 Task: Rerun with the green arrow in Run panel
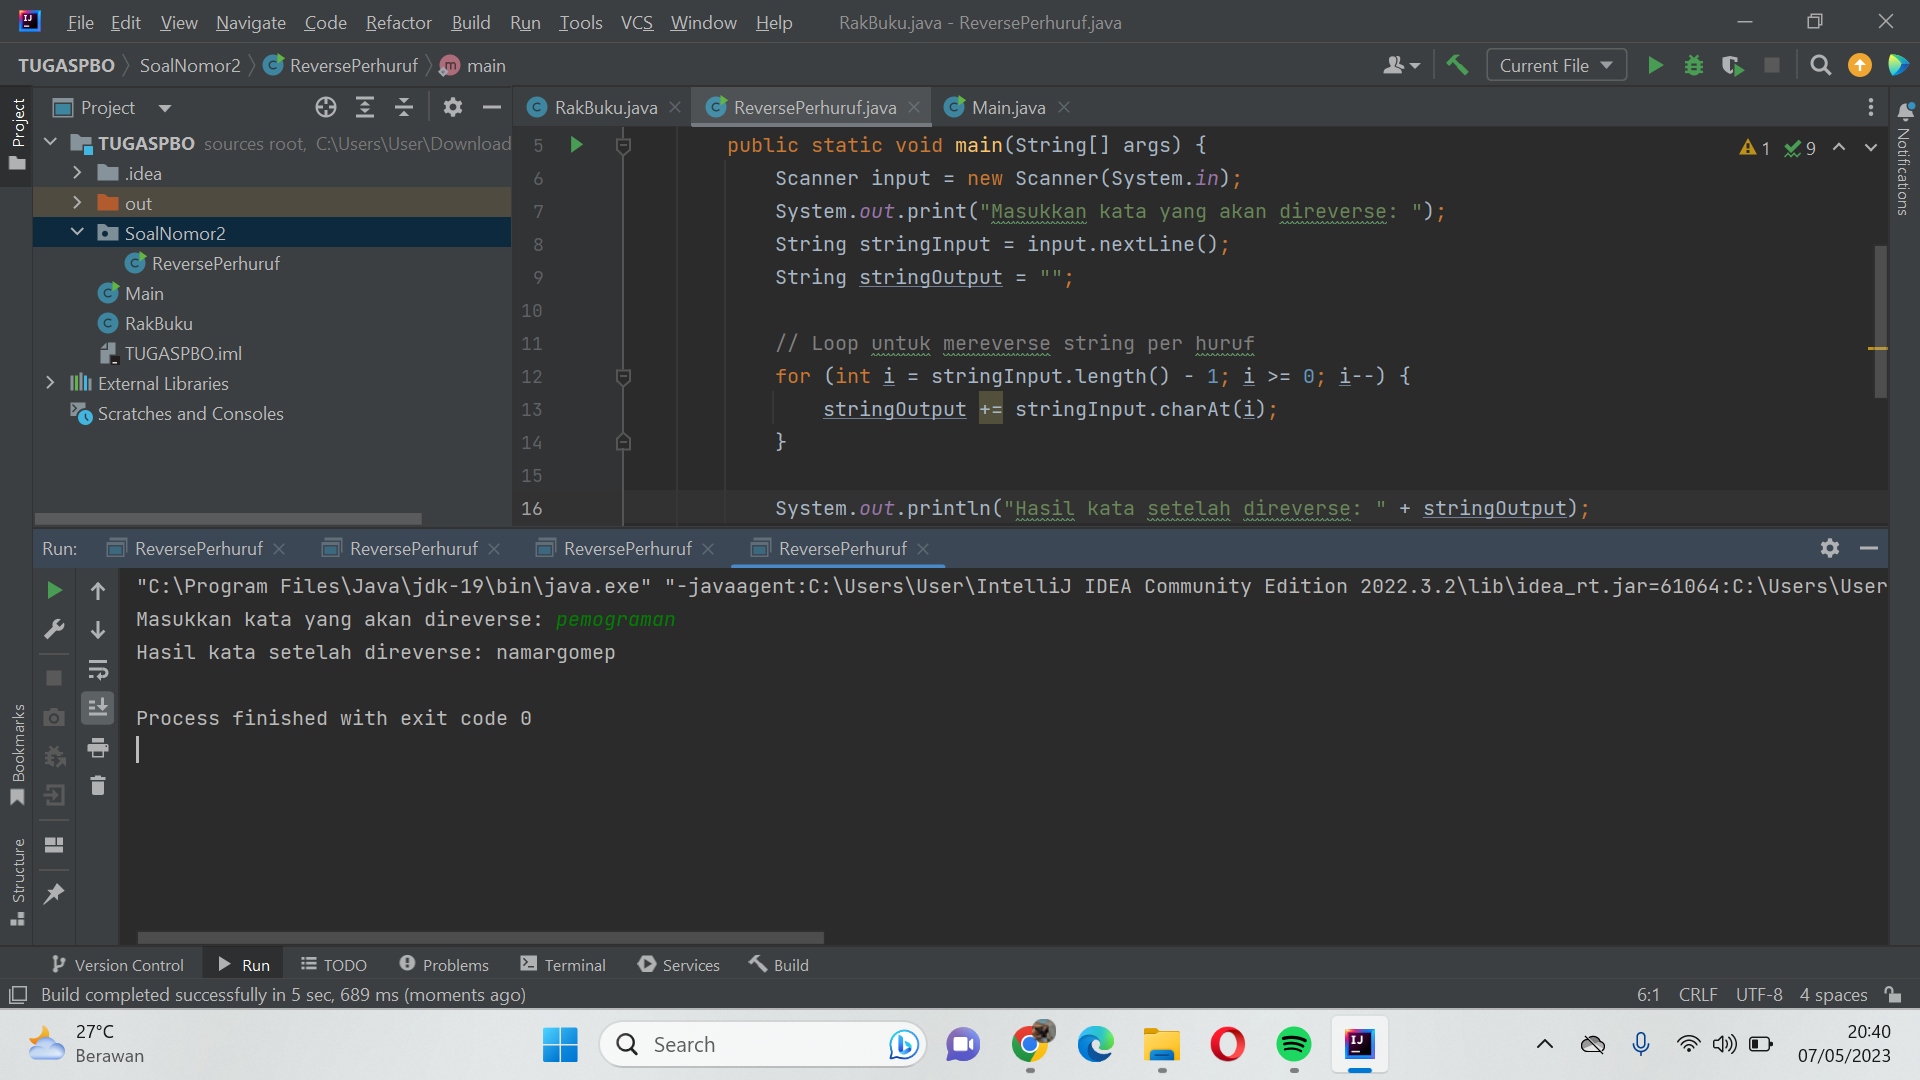[x=55, y=590]
